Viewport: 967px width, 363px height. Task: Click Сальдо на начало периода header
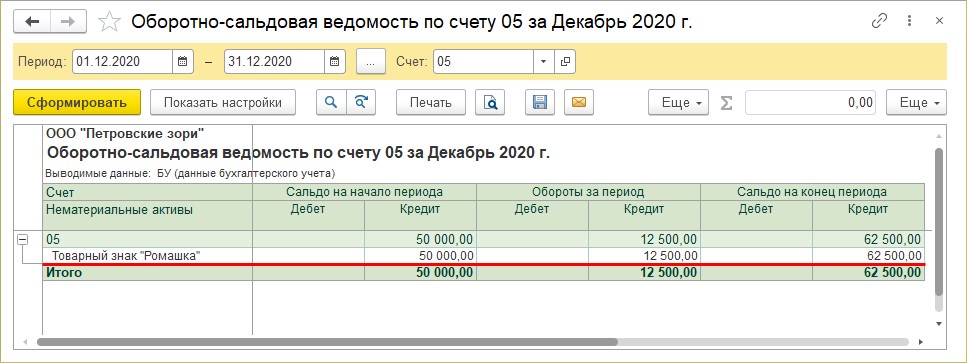(x=364, y=192)
